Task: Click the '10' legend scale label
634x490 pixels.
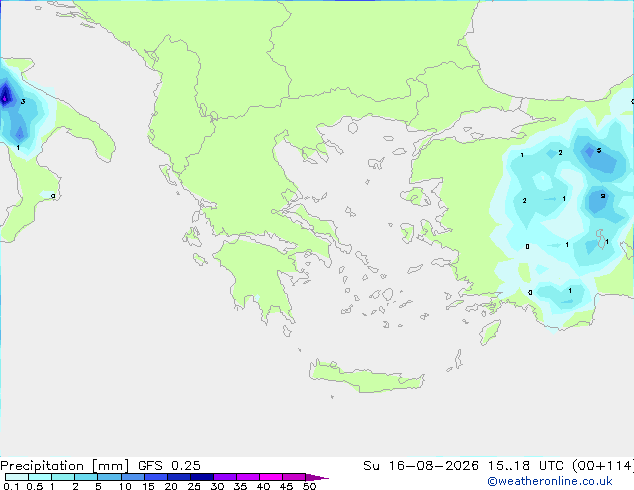Action: click(125, 486)
